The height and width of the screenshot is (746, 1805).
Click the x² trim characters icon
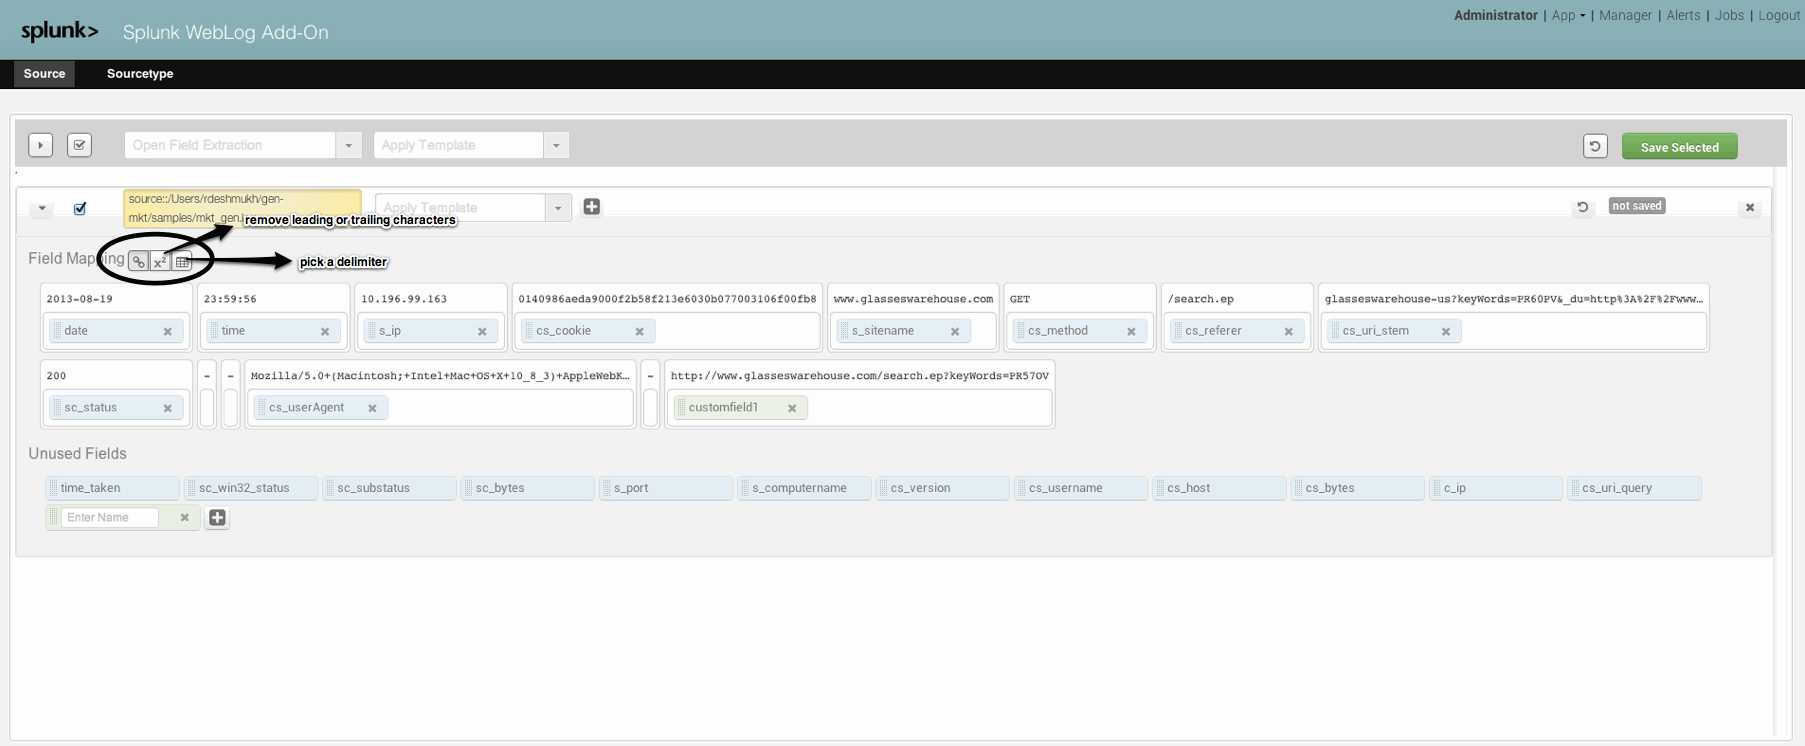tap(160, 262)
